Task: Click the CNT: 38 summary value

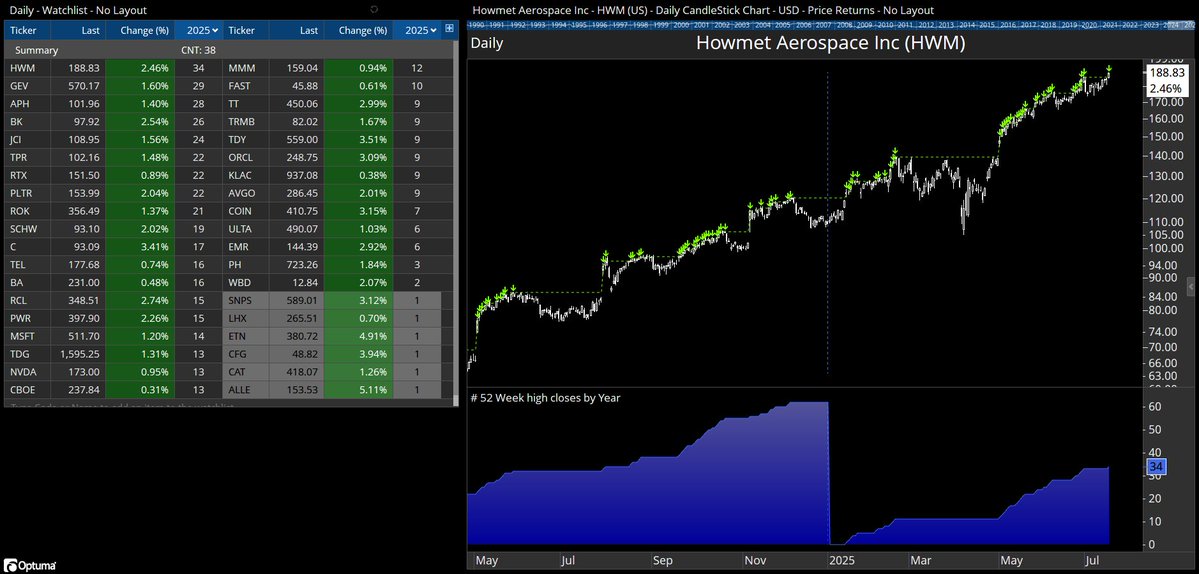Action: tap(198, 50)
